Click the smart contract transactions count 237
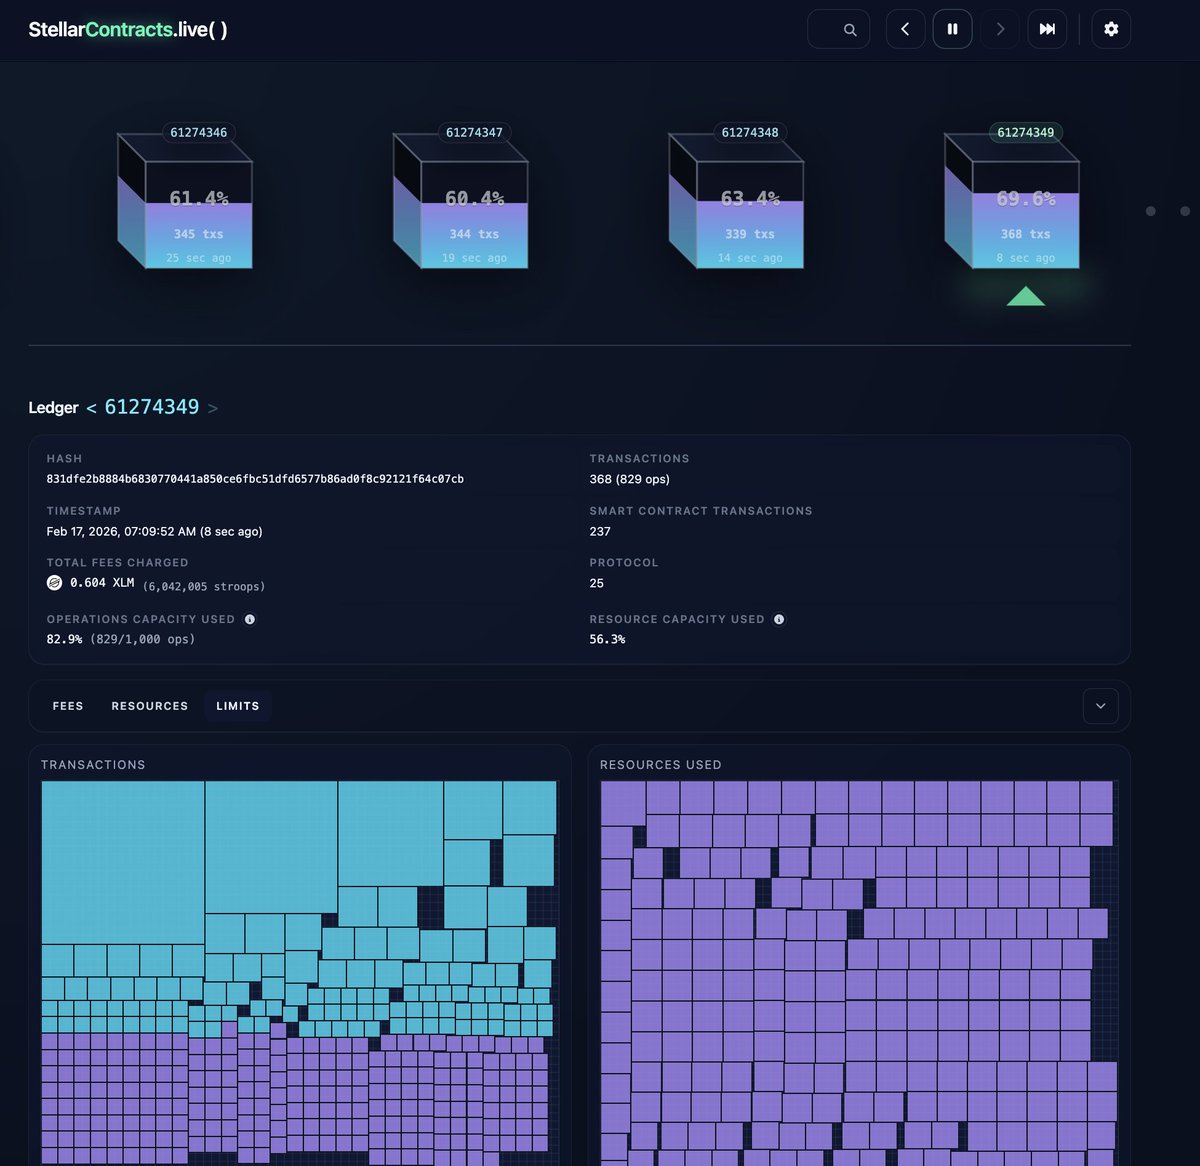The width and height of the screenshot is (1200, 1166). click(600, 531)
